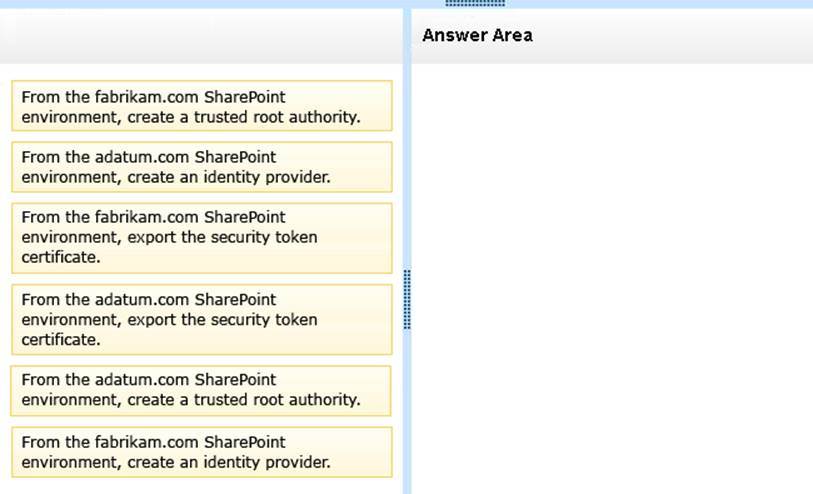Image resolution: width=813 pixels, height=494 pixels.
Task: Select adatum.com create trusted root authority item
Action: (201, 390)
